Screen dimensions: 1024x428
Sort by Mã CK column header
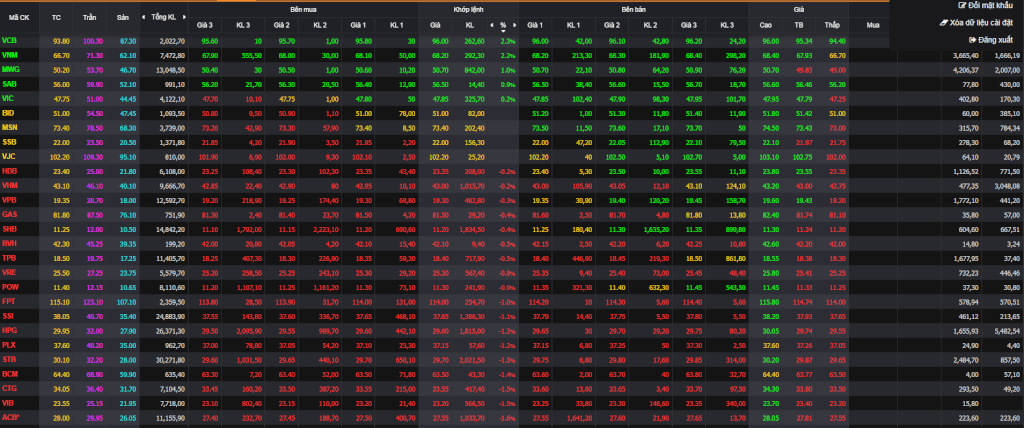[x=19, y=18]
